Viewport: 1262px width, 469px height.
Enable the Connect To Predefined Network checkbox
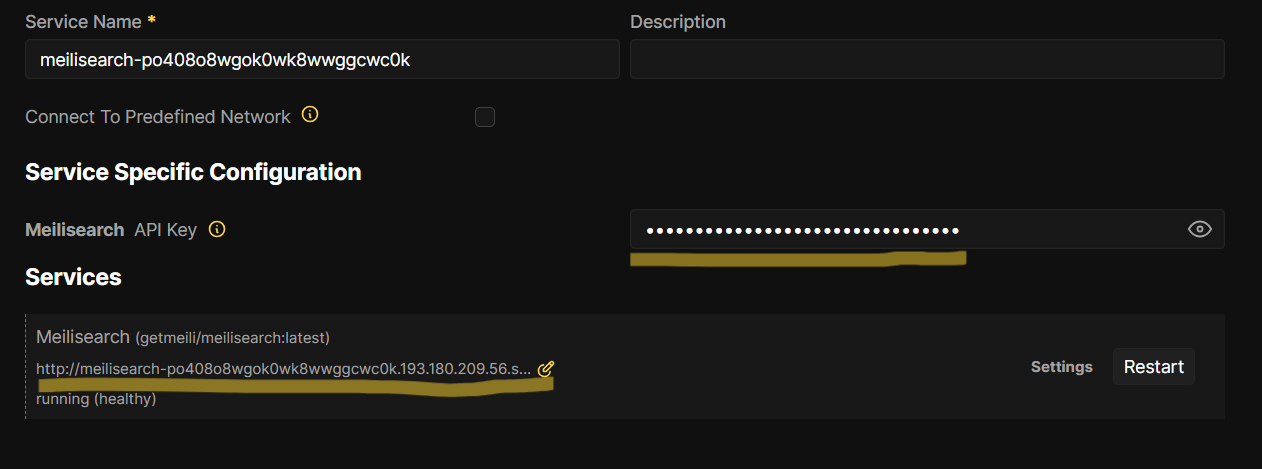tap(485, 117)
